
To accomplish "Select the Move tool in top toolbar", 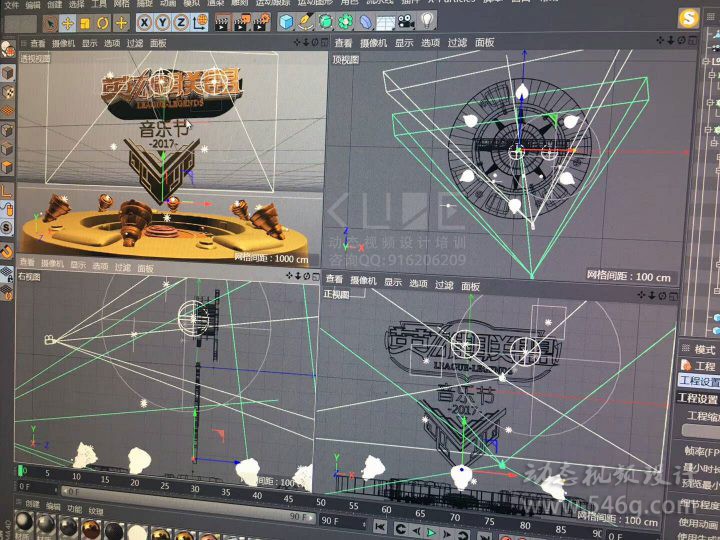I will (x=68, y=22).
